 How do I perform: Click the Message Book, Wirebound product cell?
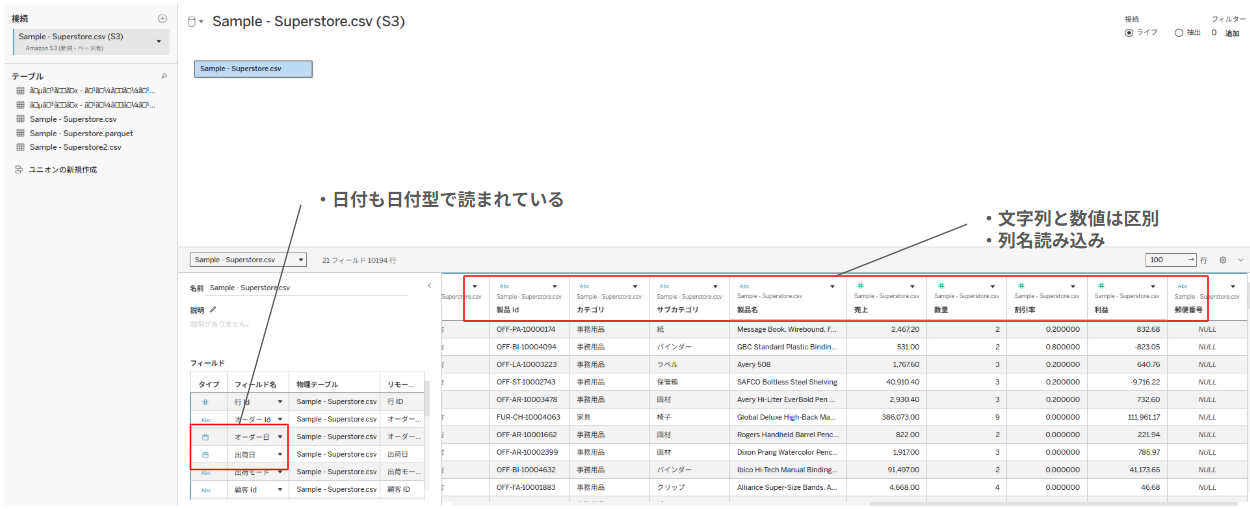pos(788,329)
